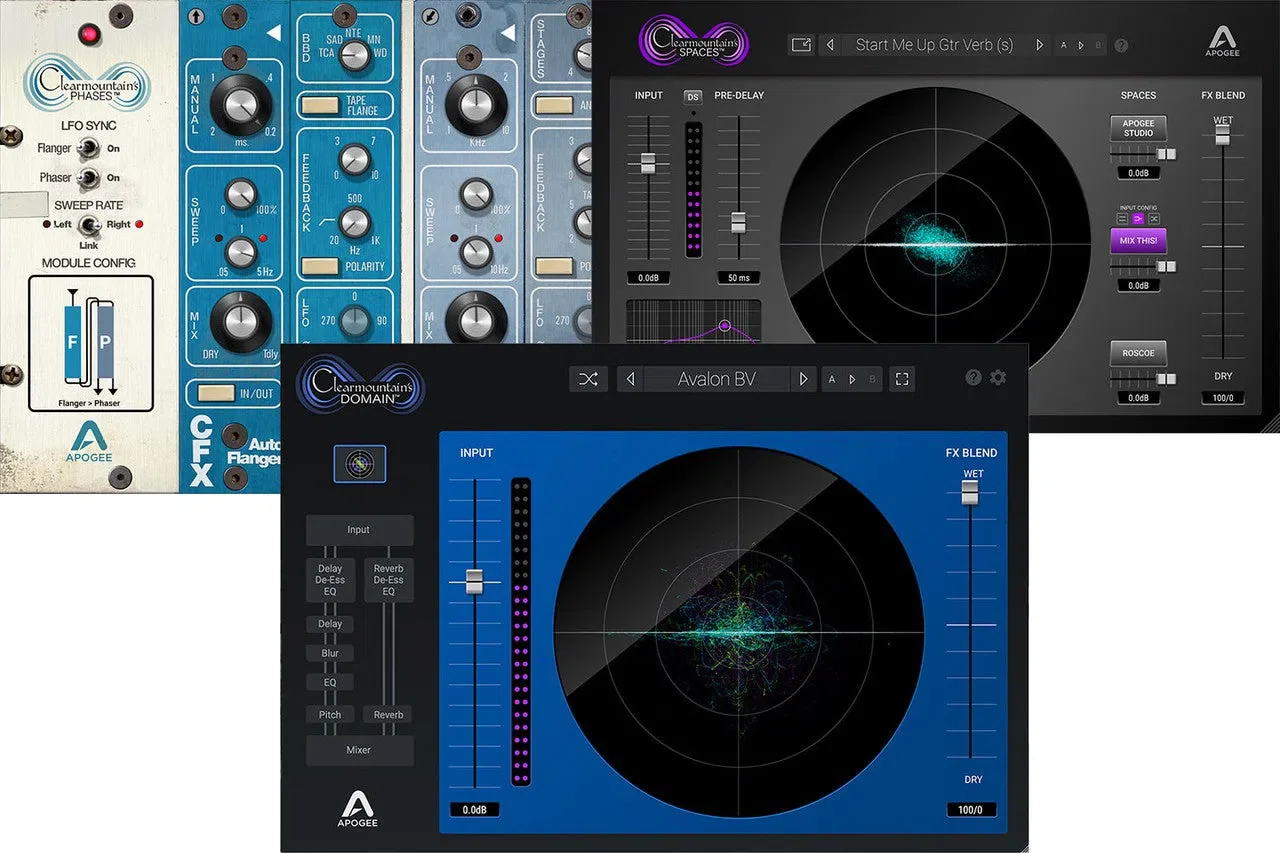Click the Domain 100/0 blend value field
Screen dimensions: 1280x853
click(x=971, y=810)
